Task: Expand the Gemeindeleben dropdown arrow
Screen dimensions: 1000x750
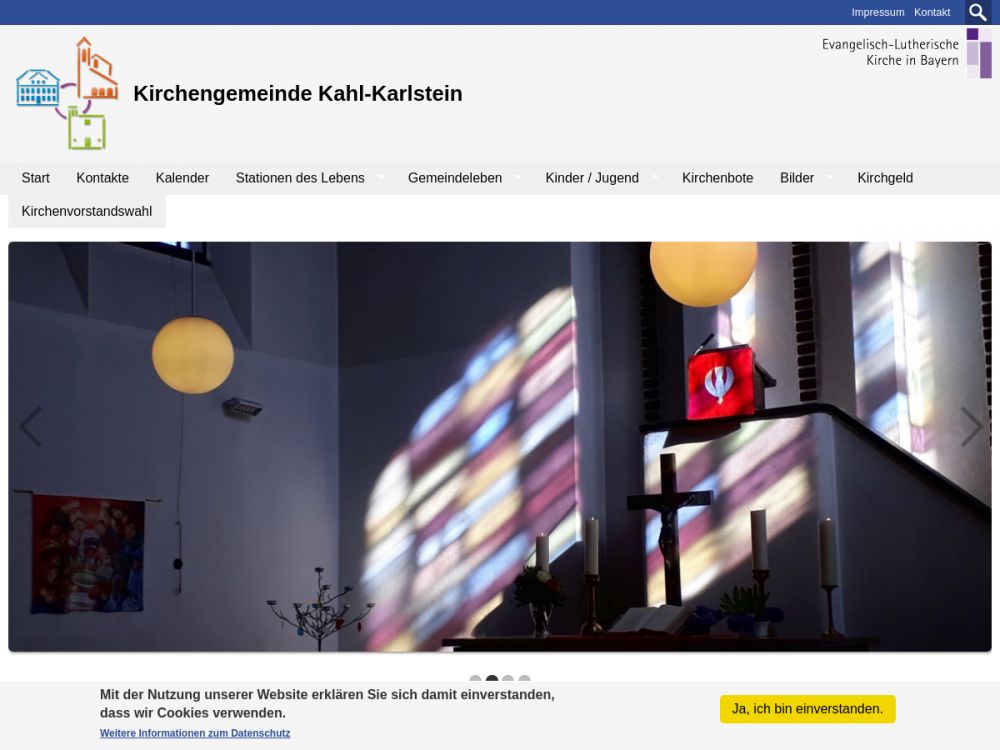Action: click(518, 178)
